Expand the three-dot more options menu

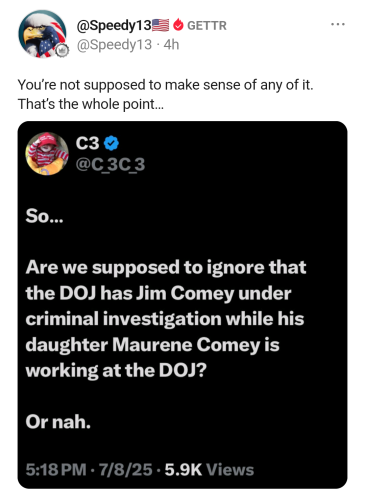(338, 24)
